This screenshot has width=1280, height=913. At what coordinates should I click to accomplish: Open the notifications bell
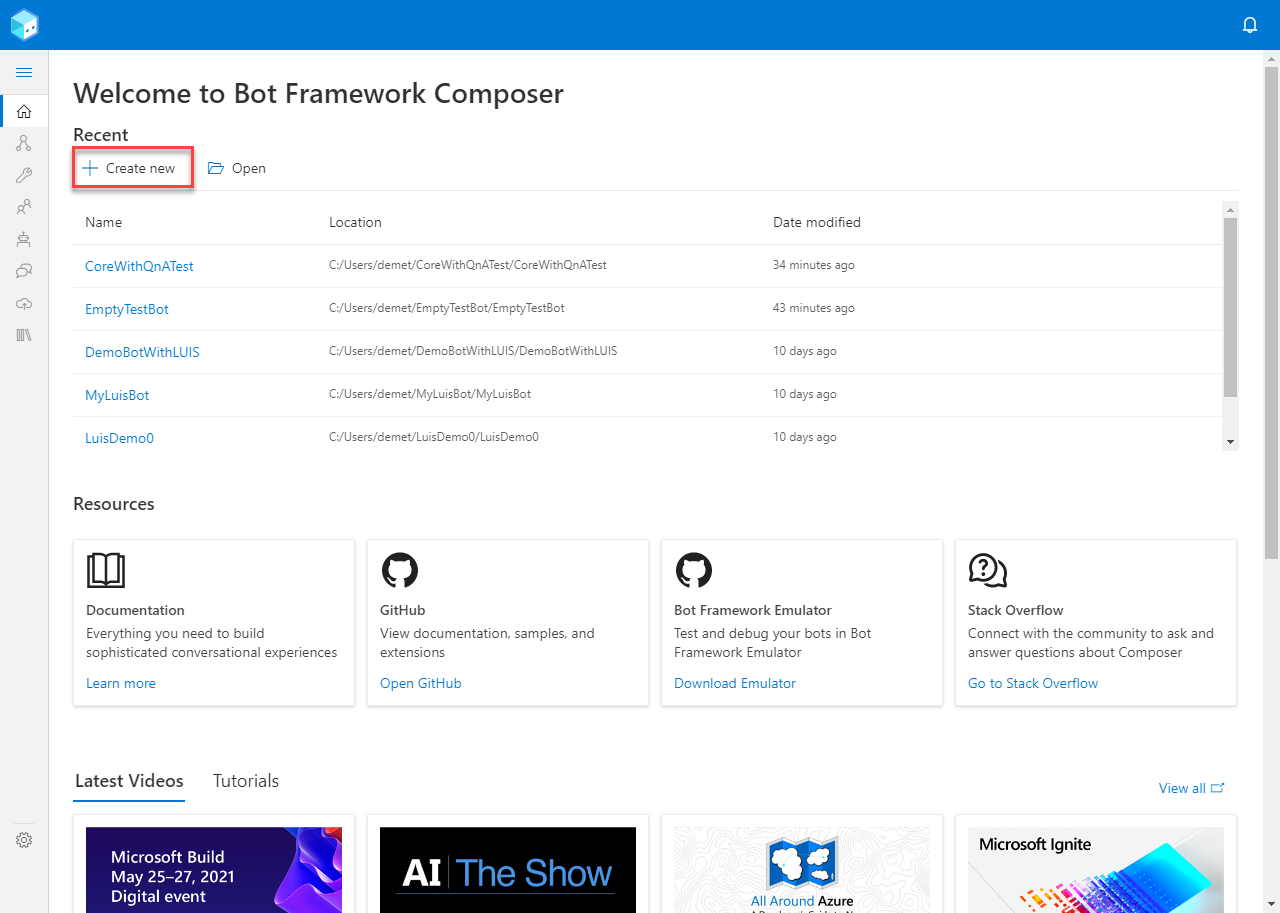point(1249,25)
